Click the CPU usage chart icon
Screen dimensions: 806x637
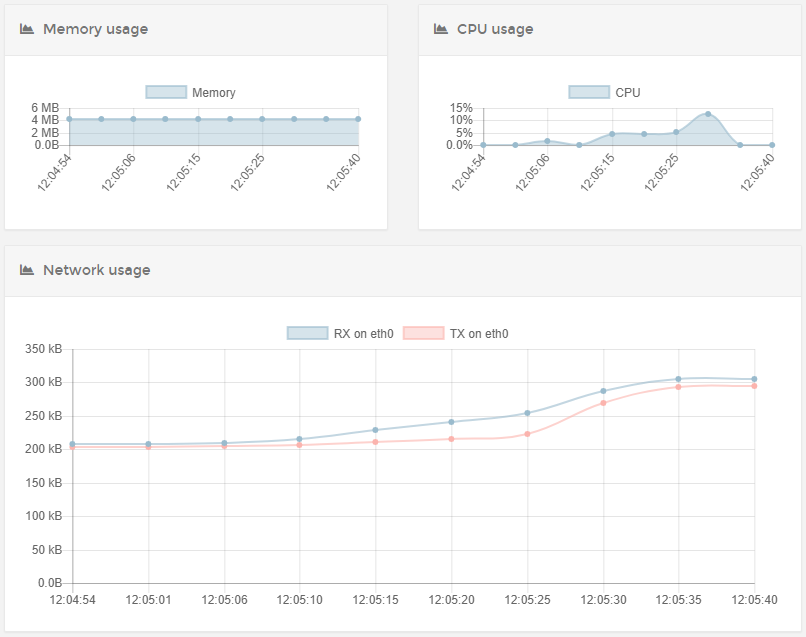(x=441, y=29)
